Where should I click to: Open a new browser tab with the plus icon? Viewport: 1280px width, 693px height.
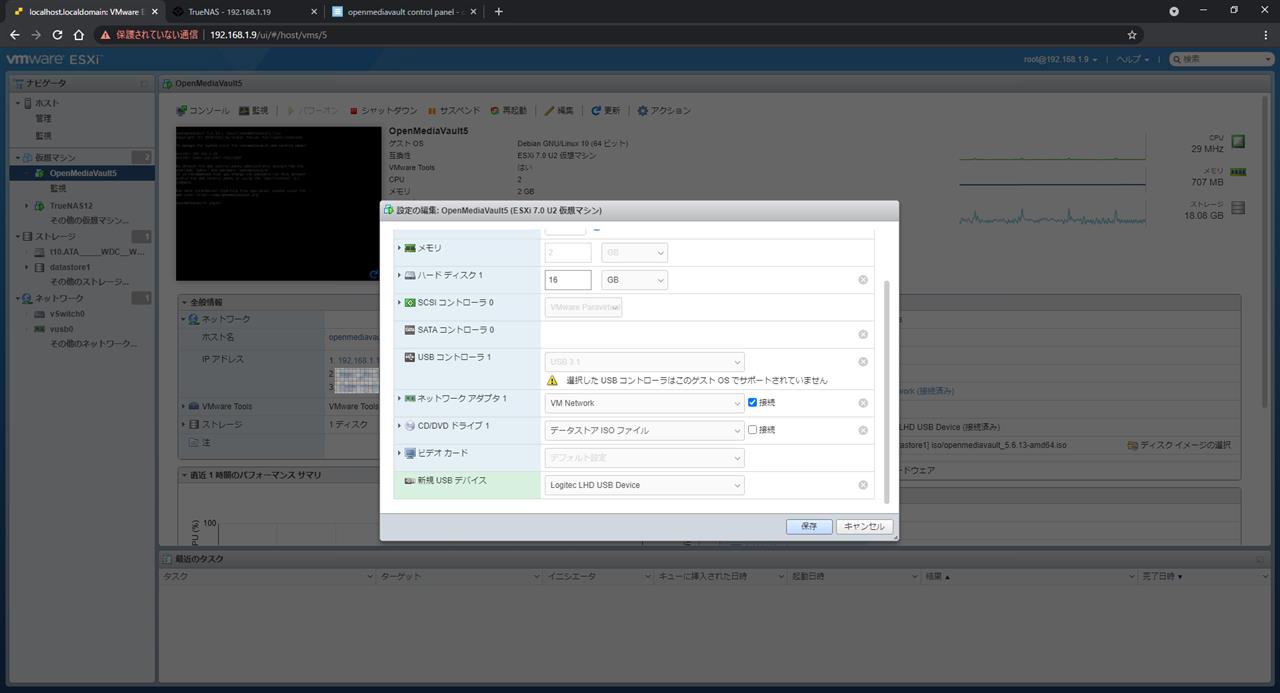[499, 11]
